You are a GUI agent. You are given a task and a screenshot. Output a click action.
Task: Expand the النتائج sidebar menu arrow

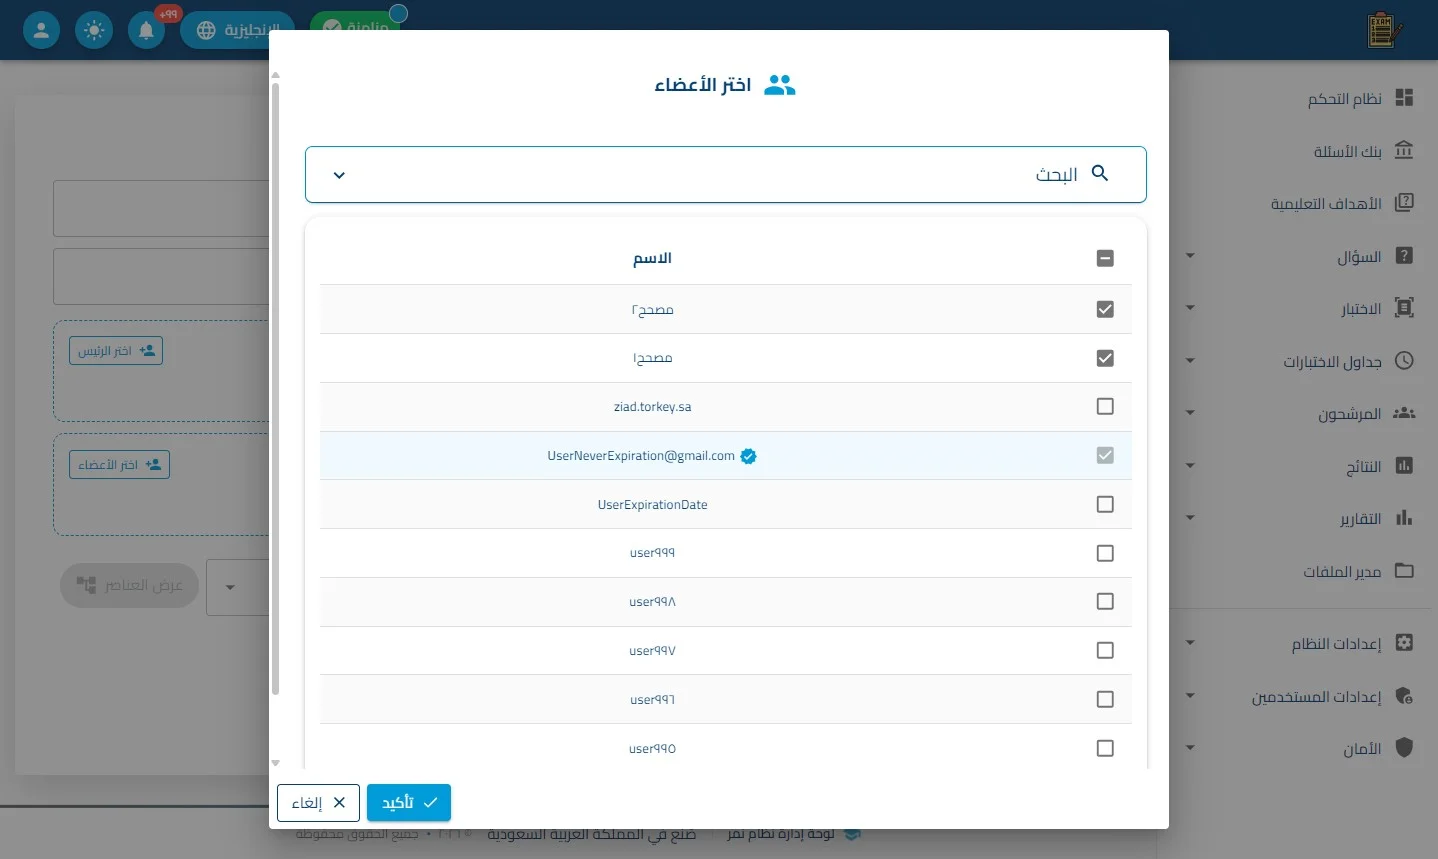pyautogui.click(x=1190, y=465)
